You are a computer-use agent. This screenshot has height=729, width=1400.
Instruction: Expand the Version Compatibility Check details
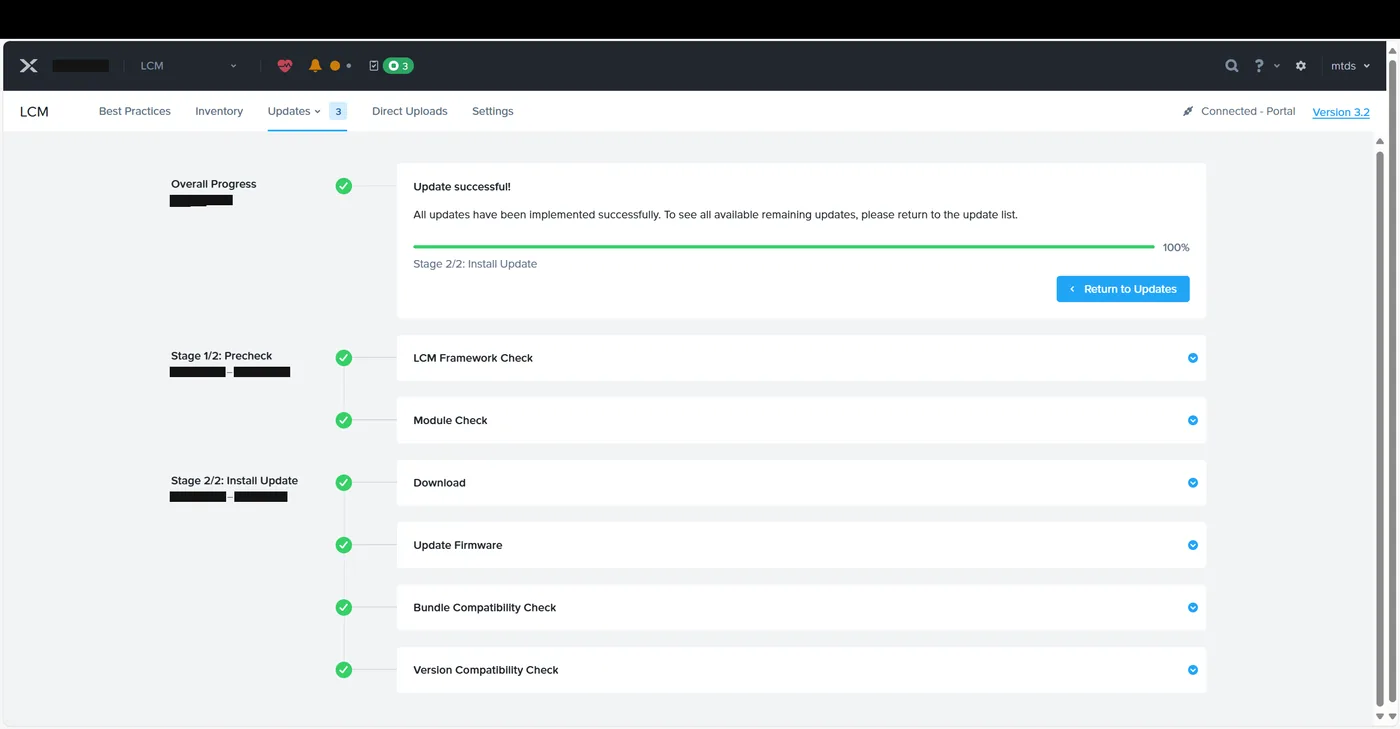pos(1193,670)
